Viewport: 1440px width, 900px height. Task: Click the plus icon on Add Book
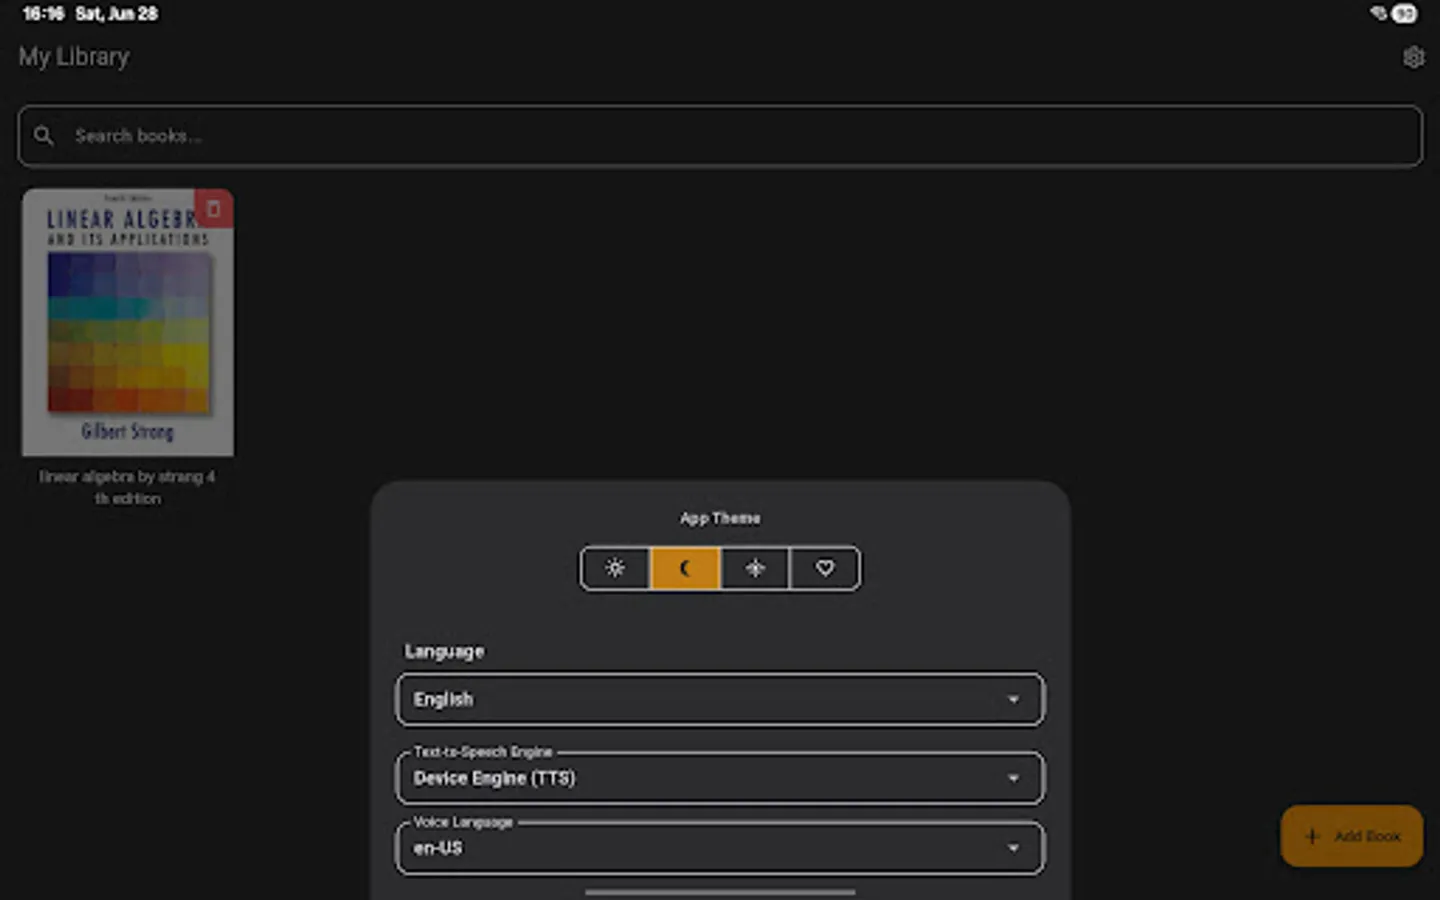point(1313,836)
